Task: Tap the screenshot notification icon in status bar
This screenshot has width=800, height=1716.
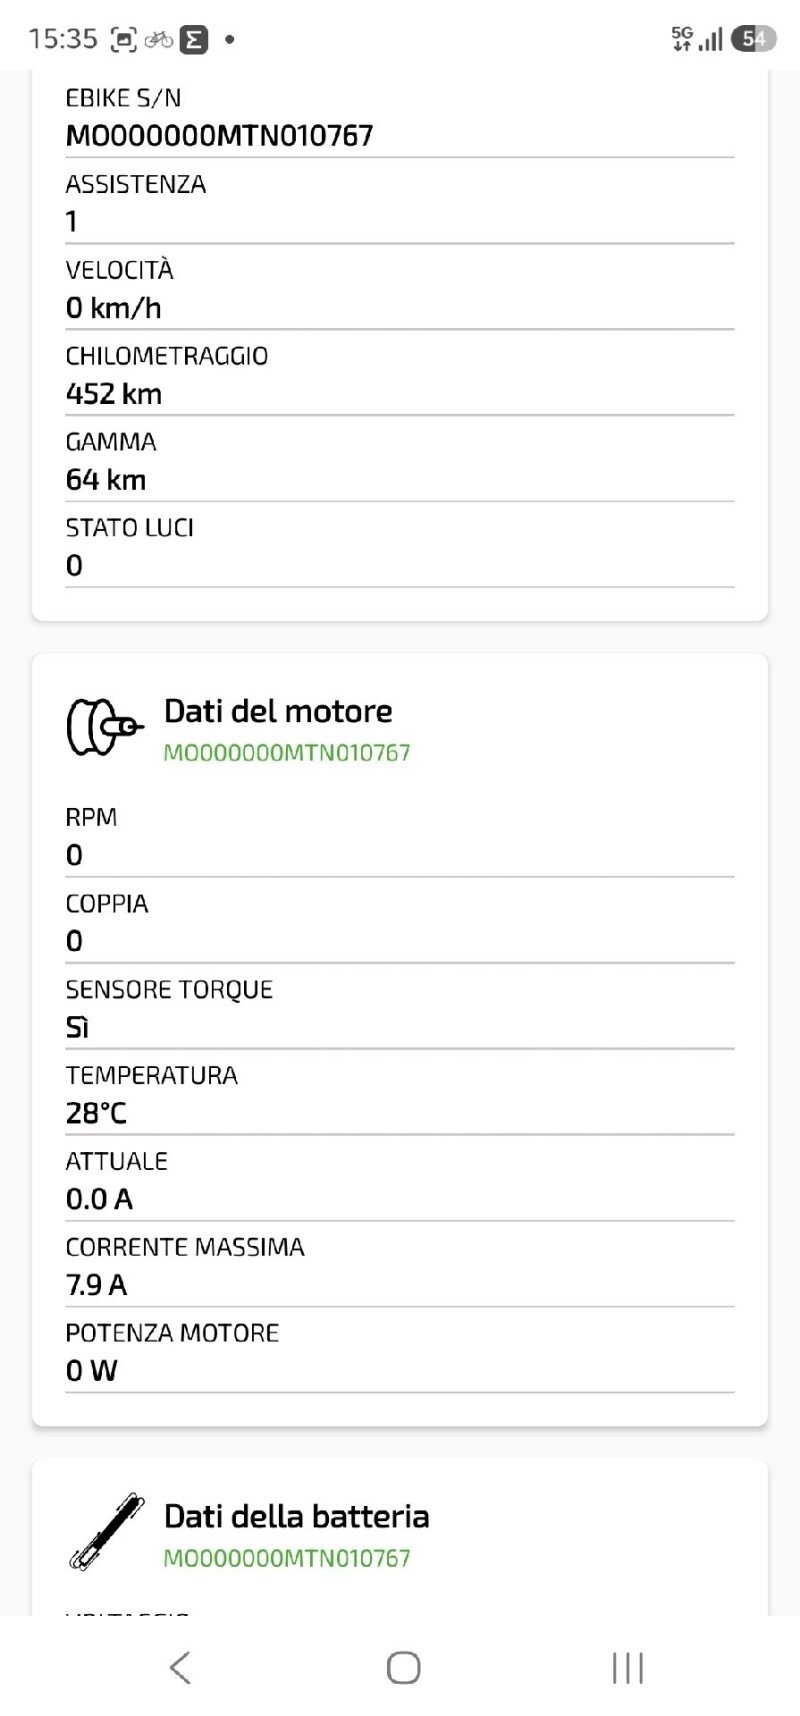Action: [123, 39]
